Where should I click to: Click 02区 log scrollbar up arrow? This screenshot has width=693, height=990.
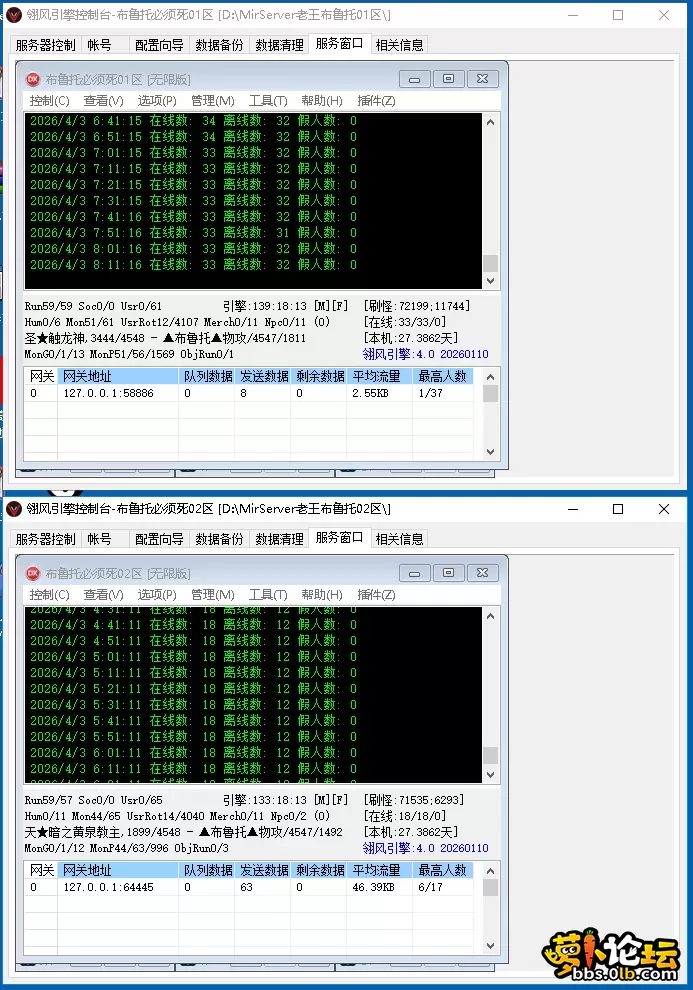tap(490, 616)
